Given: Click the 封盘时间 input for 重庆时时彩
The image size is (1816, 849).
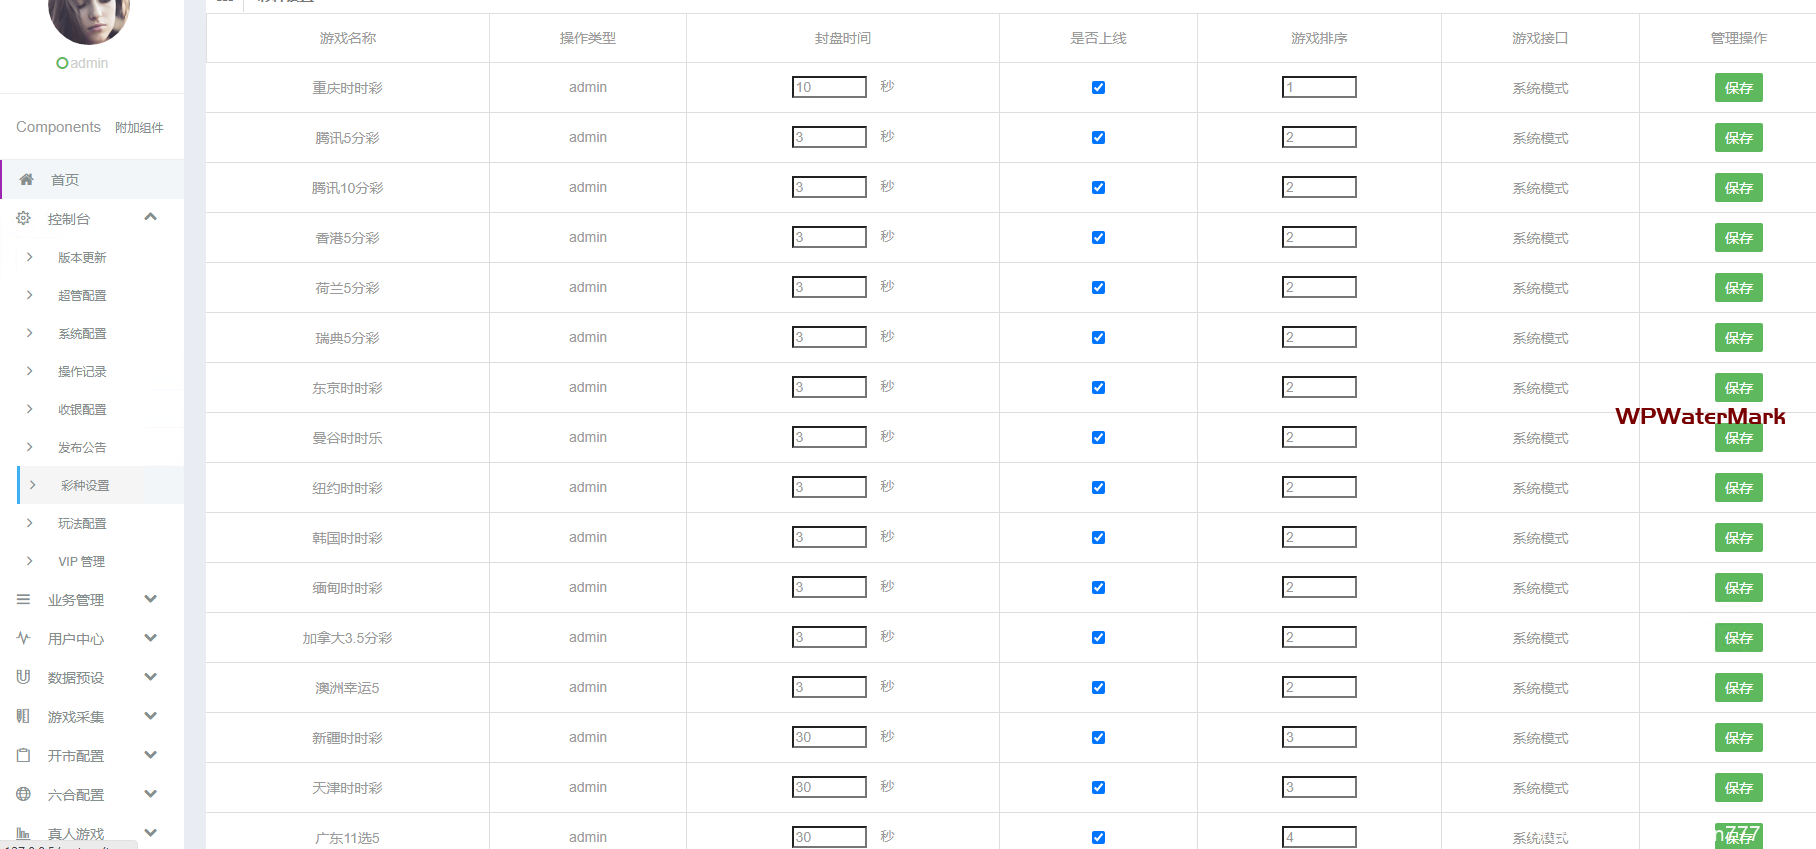Looking at the screenshot, I should pos(829,88).
